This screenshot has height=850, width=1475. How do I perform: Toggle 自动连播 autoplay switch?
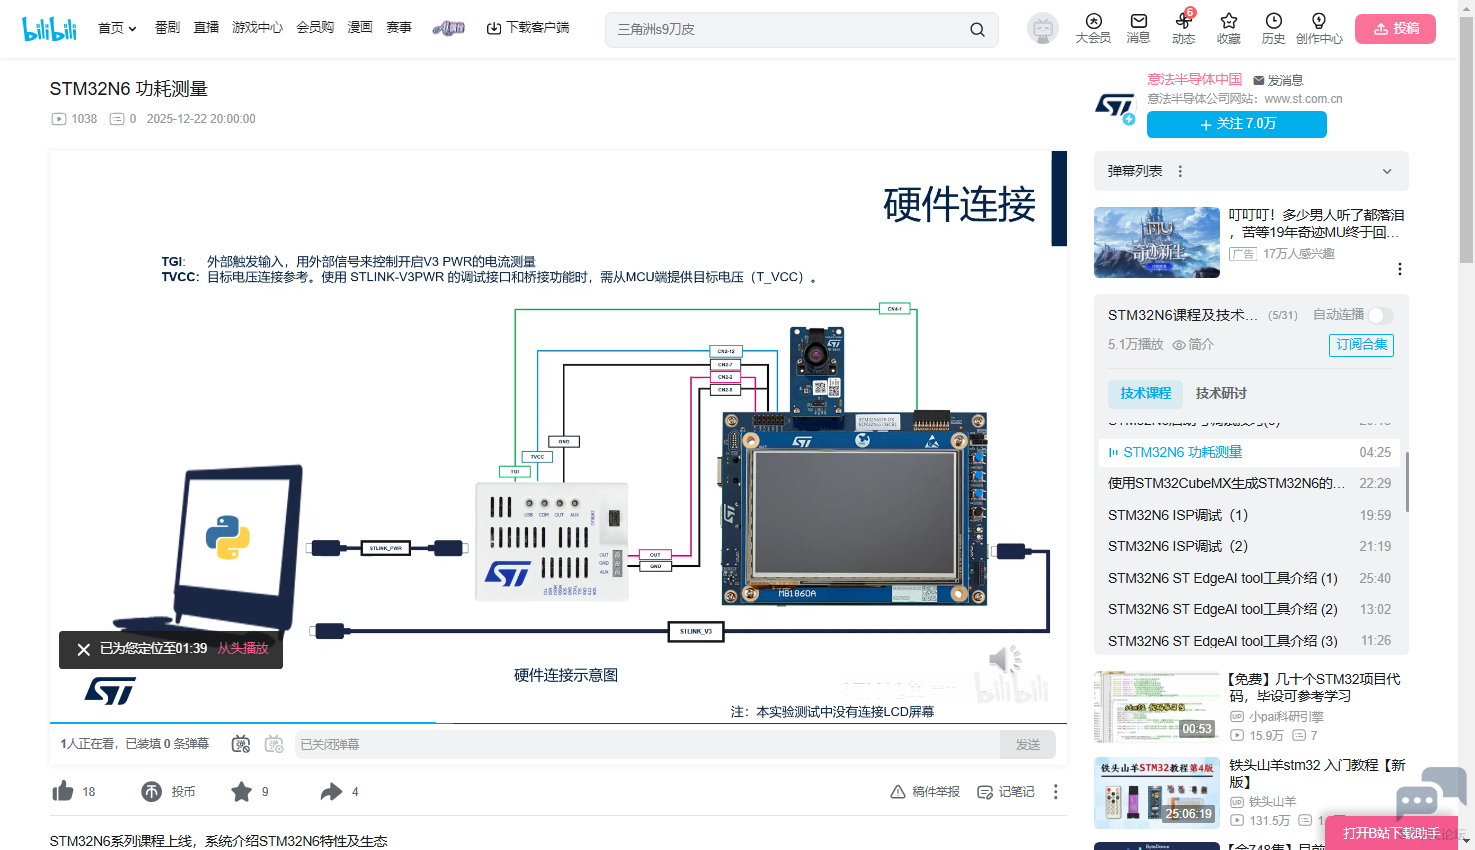(1381, 315)
